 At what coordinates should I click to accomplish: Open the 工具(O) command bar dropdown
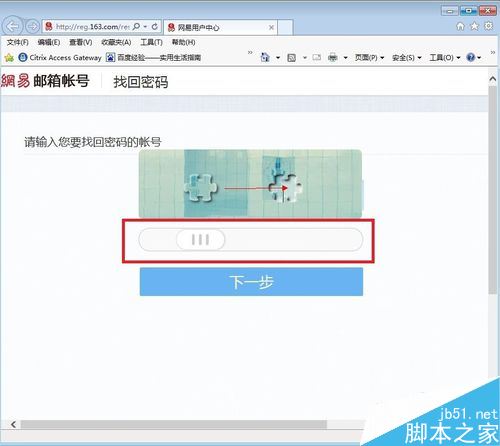point(445,58)
